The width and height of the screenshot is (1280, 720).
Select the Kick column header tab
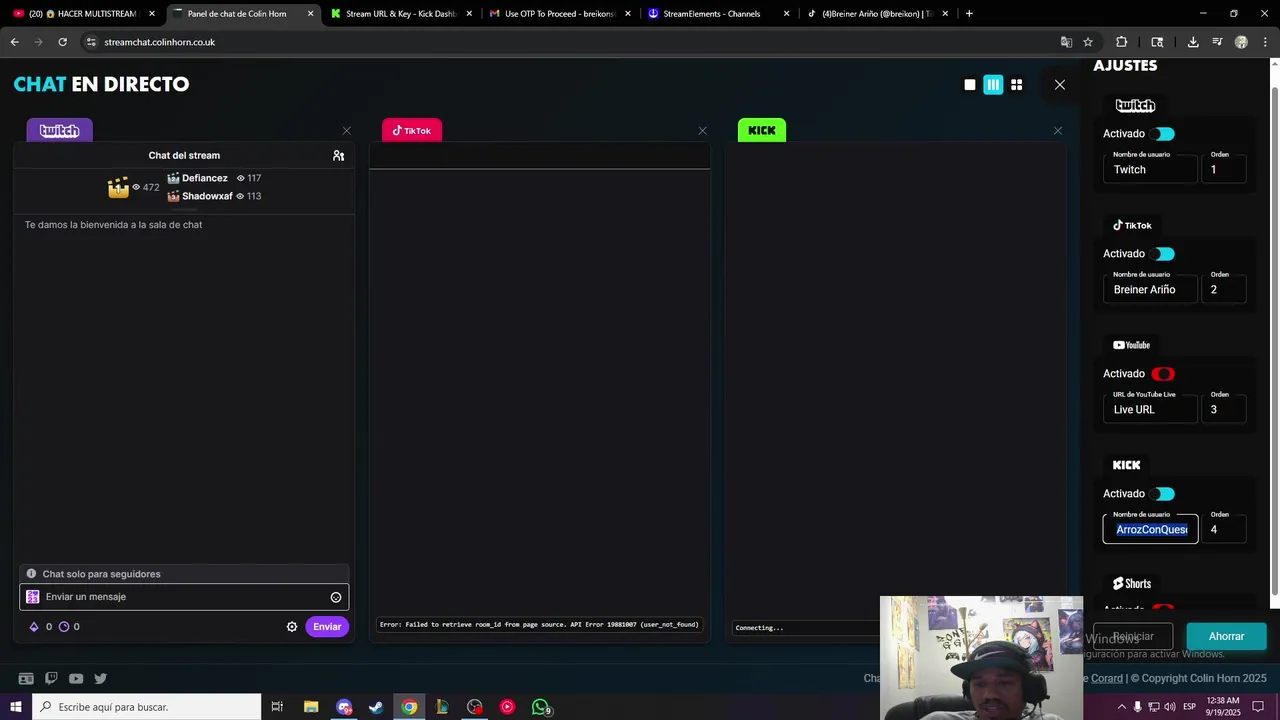[x=762, y=131]
